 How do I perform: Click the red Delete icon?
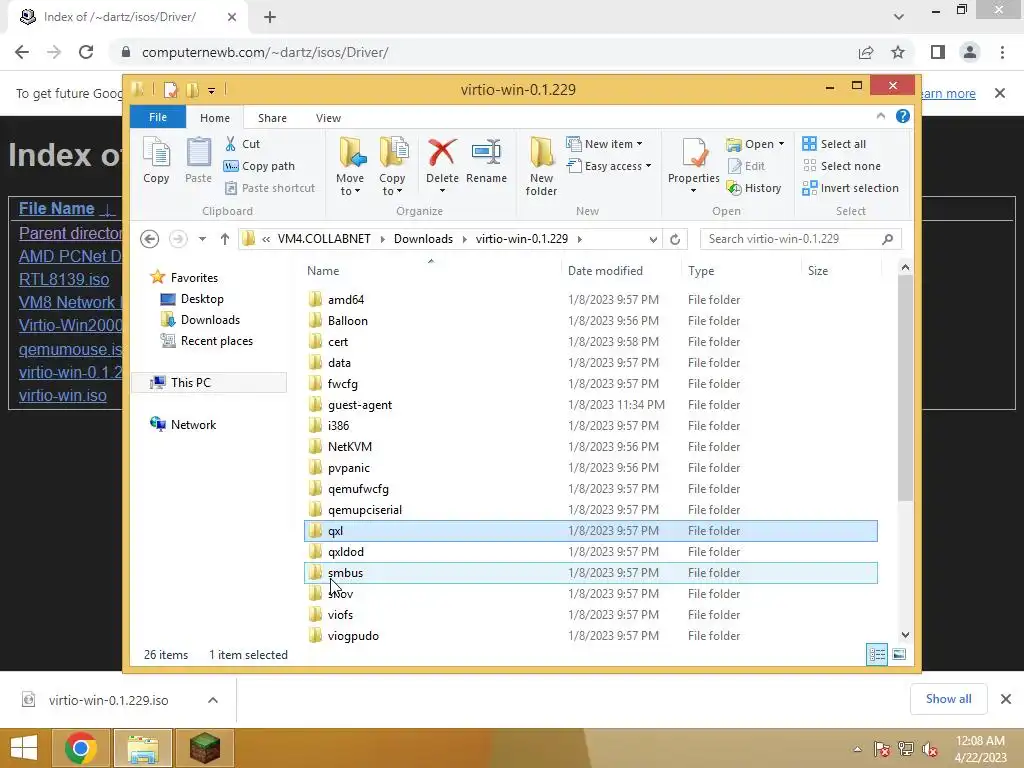pos(442,153)
